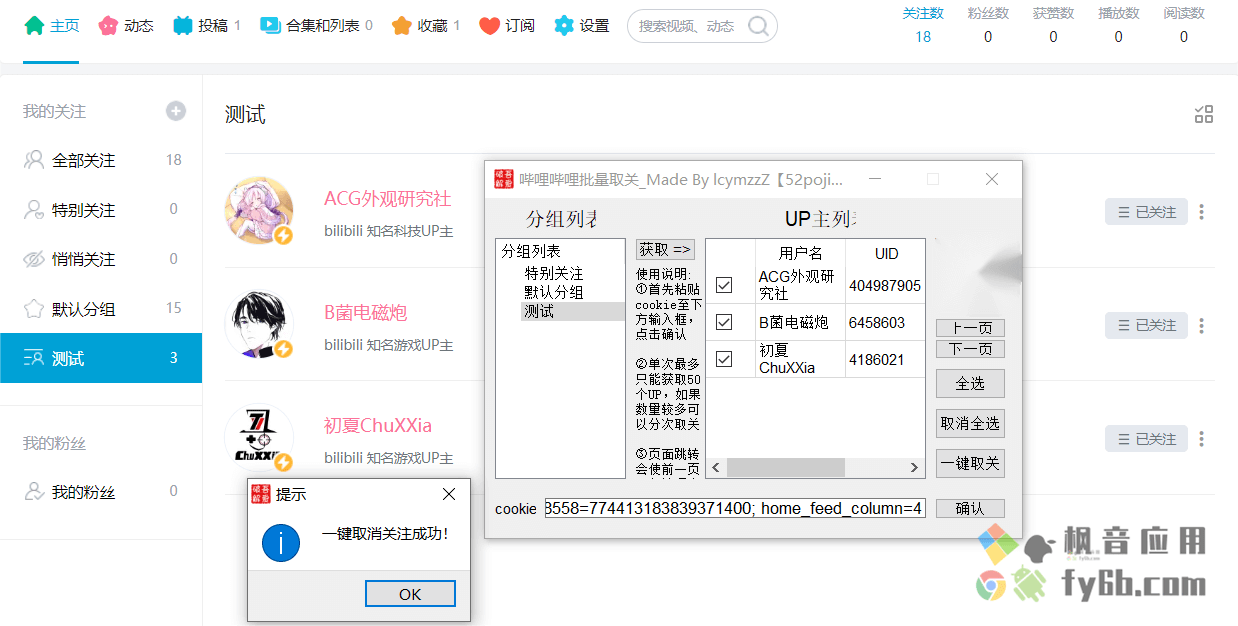Minimize the 哔哩哔哩批量取关 tool window
The image size is (1238, 626).
pyautogui.click(x=876, y=179)
